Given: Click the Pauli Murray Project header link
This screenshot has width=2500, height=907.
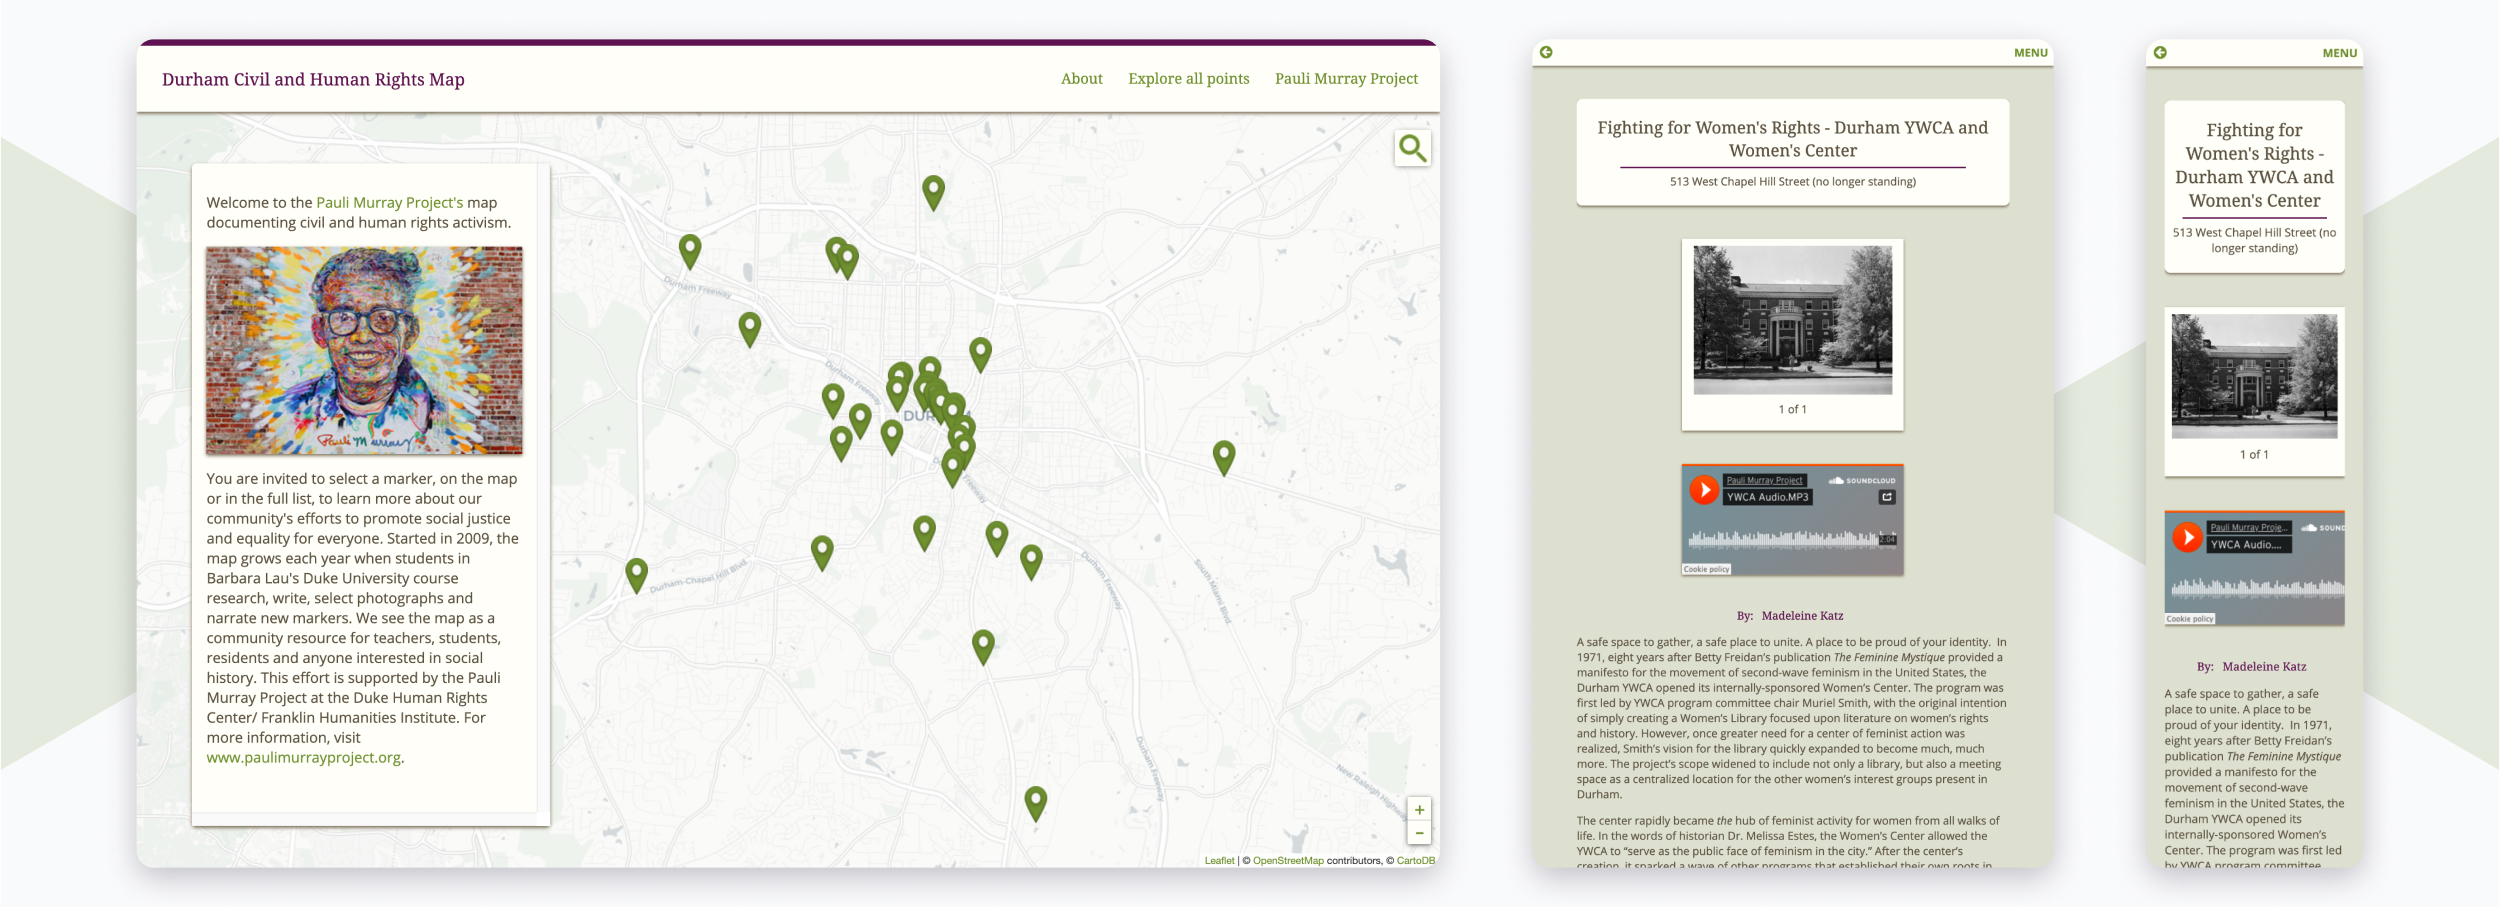Looking at the screenshot, I should [x=1347, y=78].
